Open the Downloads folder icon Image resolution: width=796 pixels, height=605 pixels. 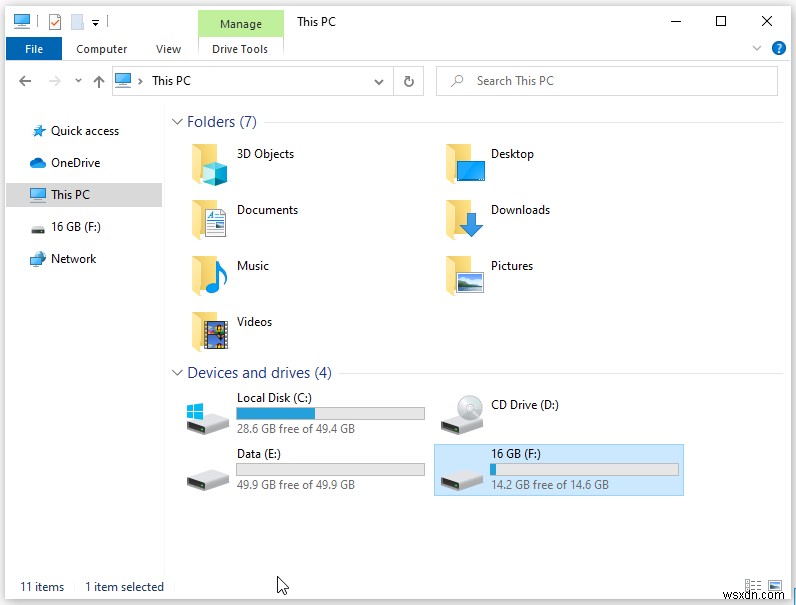464,219
